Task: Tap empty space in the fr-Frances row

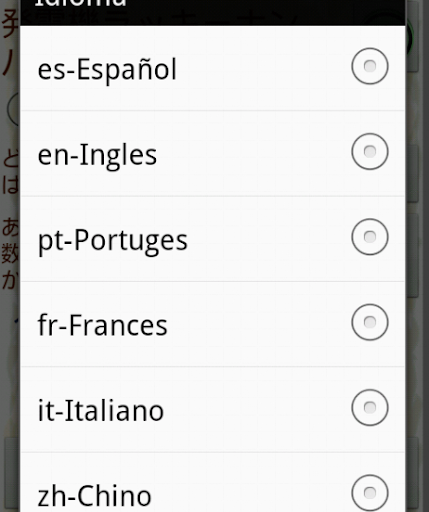Action: (x=260, y=324)
